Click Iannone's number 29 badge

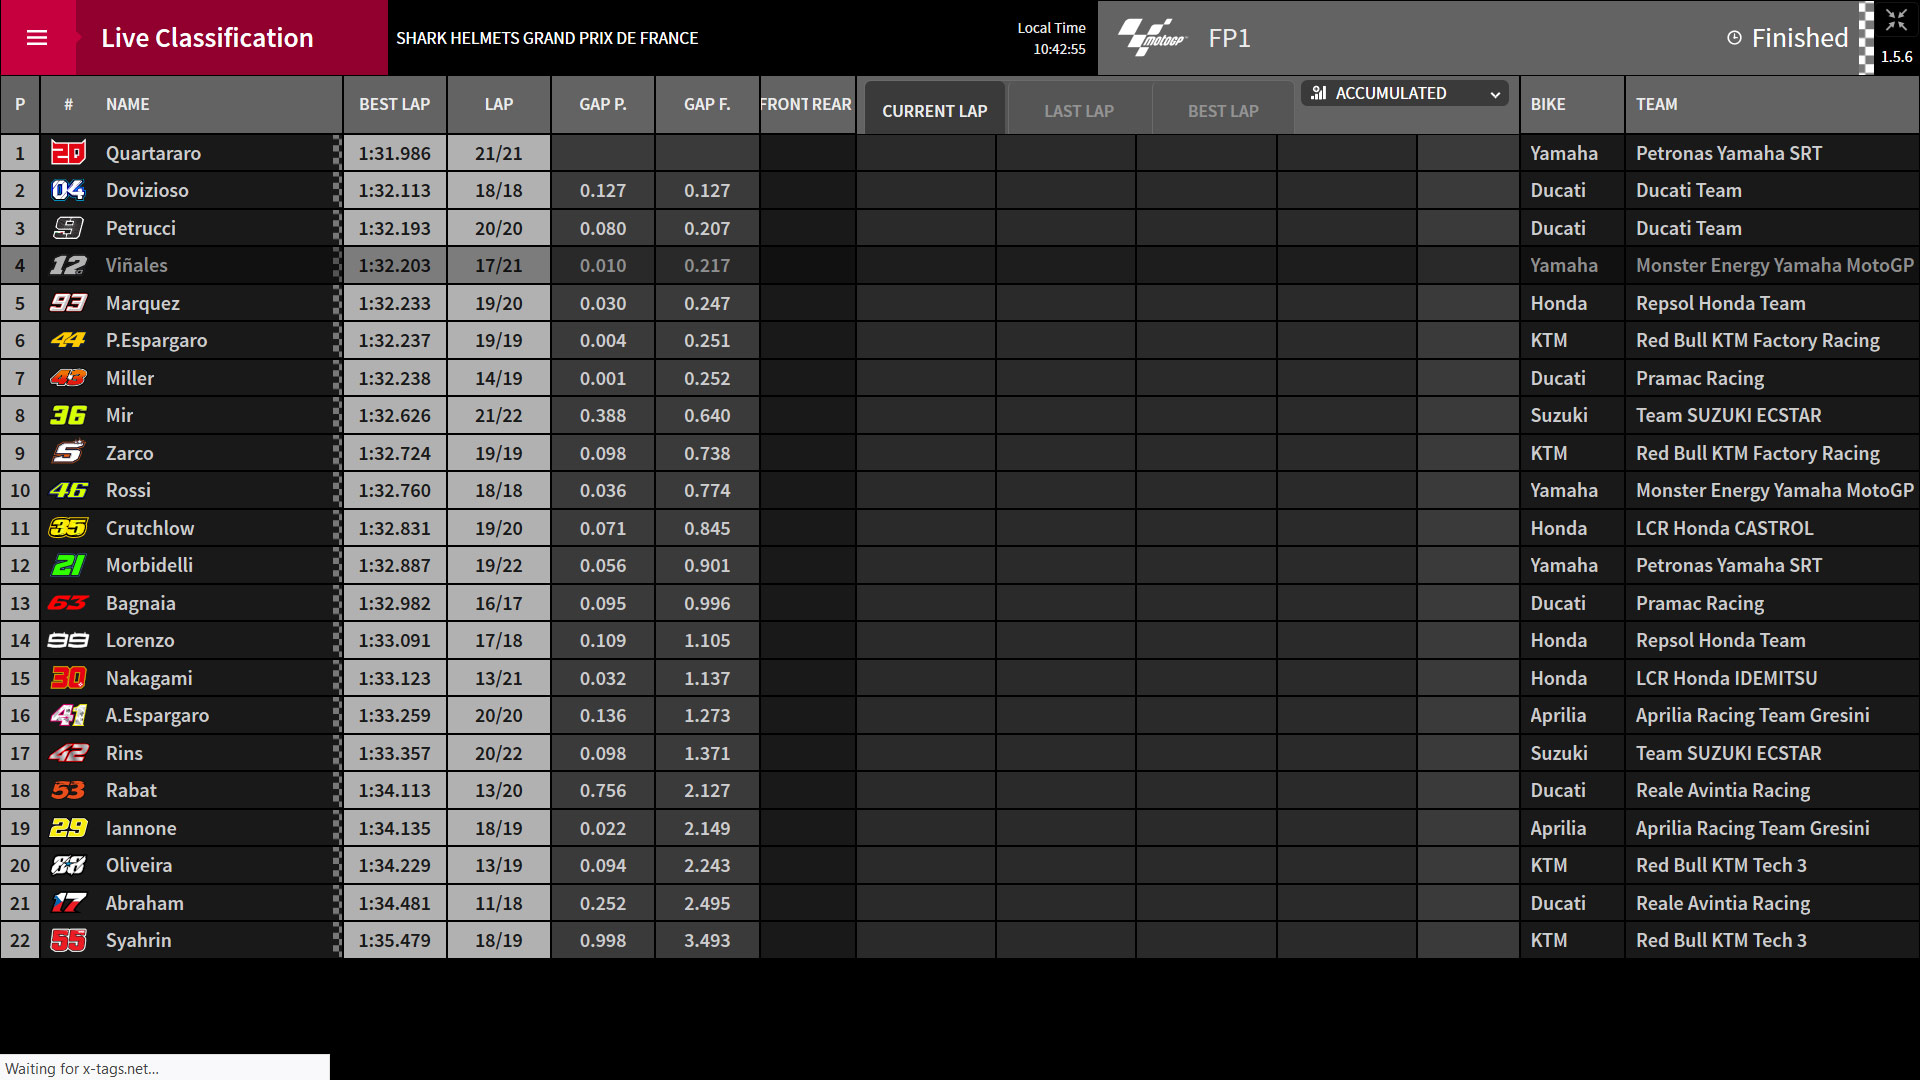[x=68, y=828]
